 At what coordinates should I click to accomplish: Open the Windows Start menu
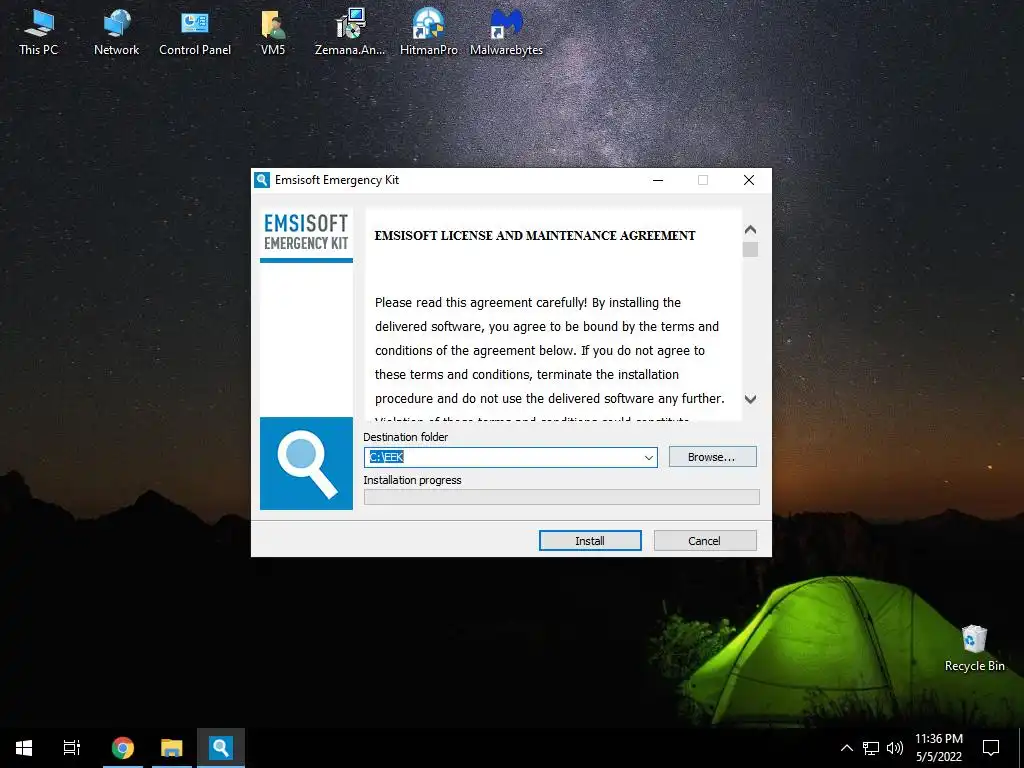pyautogui.click(x=24, y=748)
